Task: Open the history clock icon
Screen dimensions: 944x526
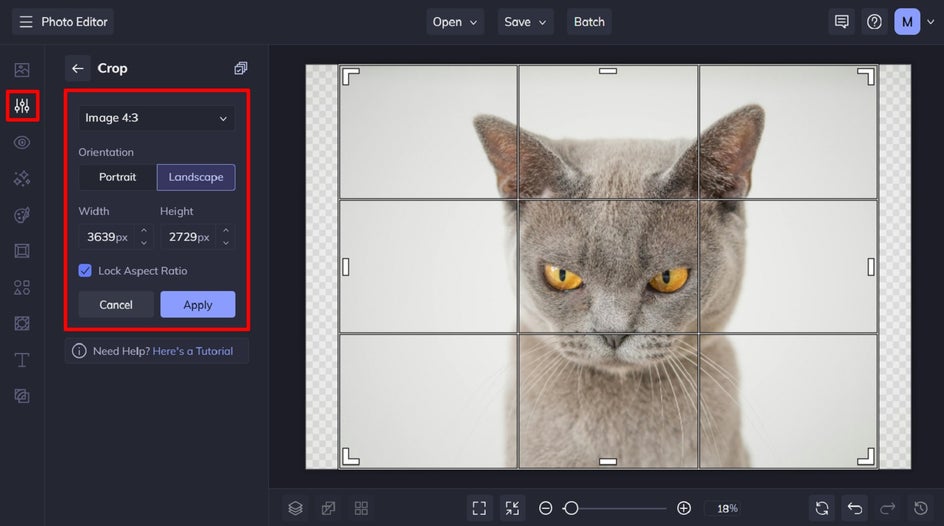Action: click(x=921, y=509)
